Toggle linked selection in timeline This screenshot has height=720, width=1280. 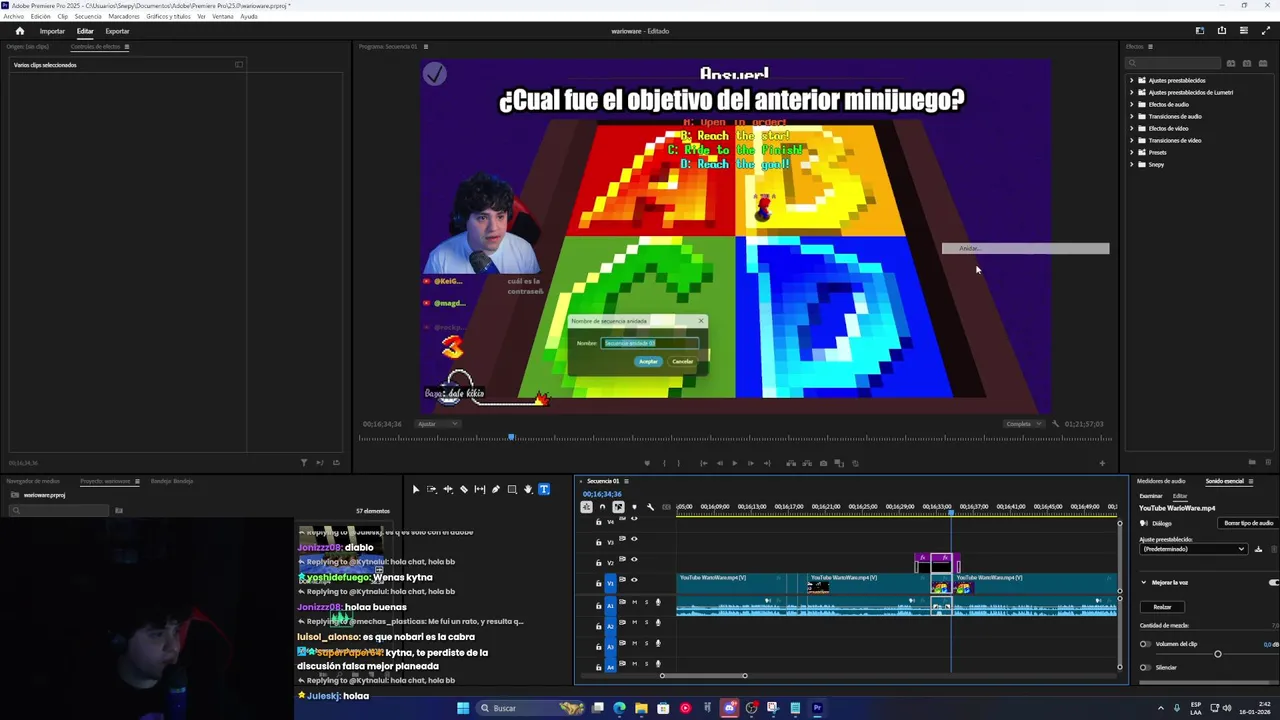[x=618, y=507]
